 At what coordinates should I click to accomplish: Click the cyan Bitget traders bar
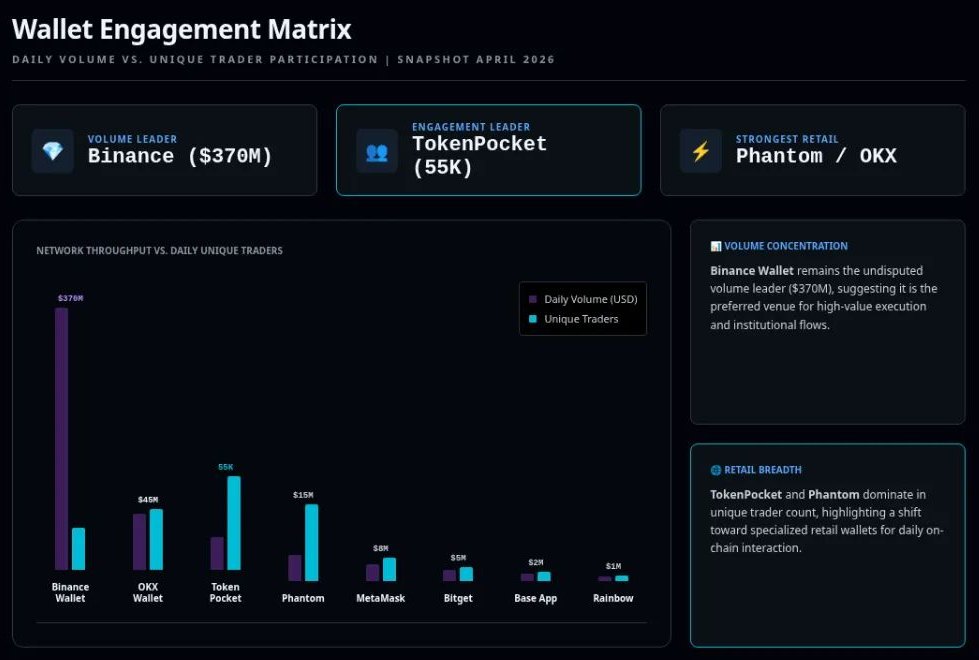pos(466,574)
